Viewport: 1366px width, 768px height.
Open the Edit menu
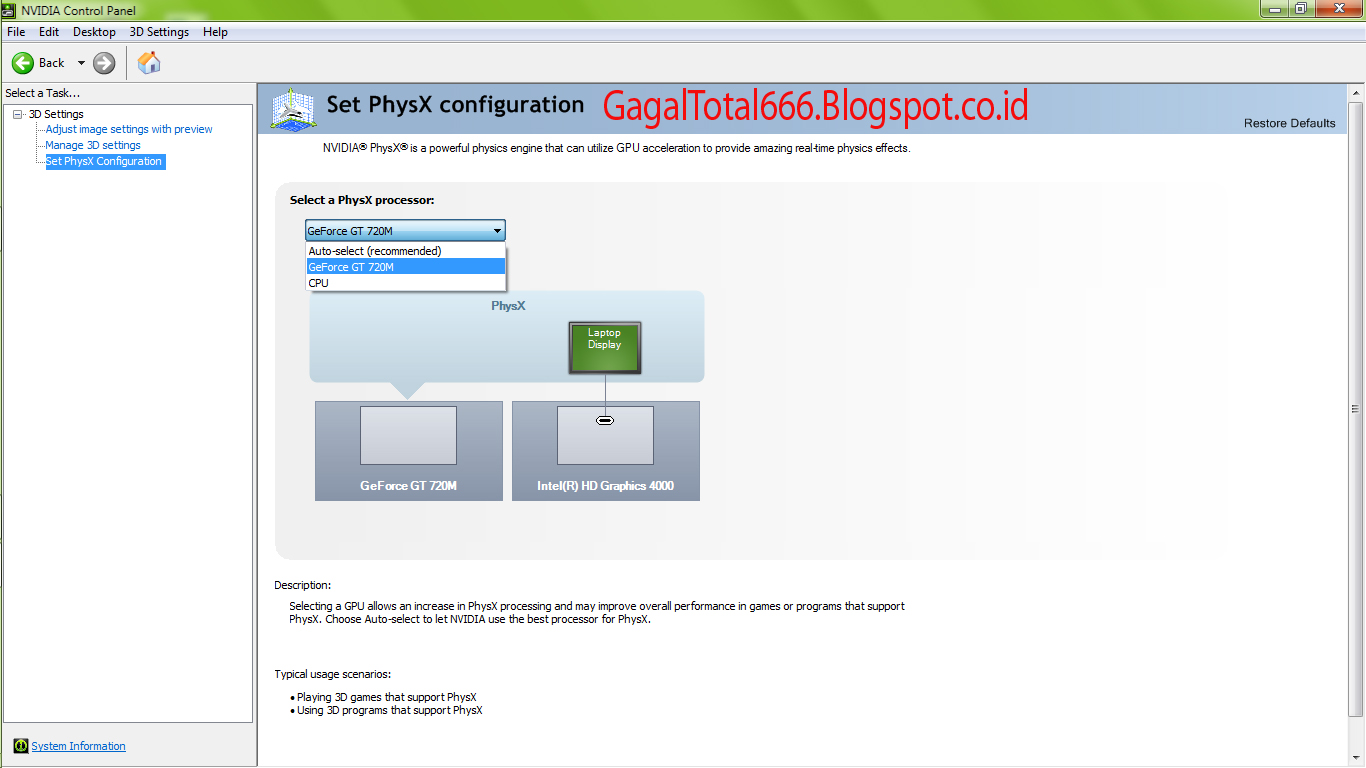tap(49, 32)
